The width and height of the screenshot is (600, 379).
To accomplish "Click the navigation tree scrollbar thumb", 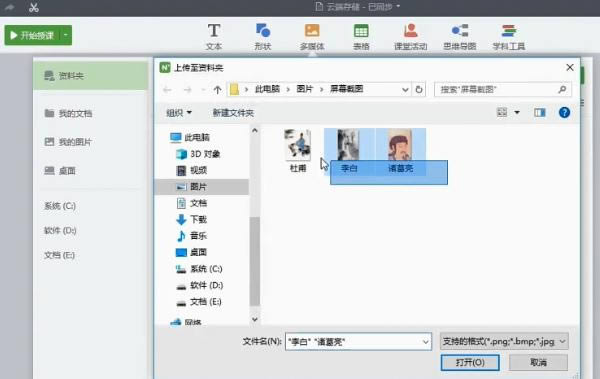I will click(255, 261).
